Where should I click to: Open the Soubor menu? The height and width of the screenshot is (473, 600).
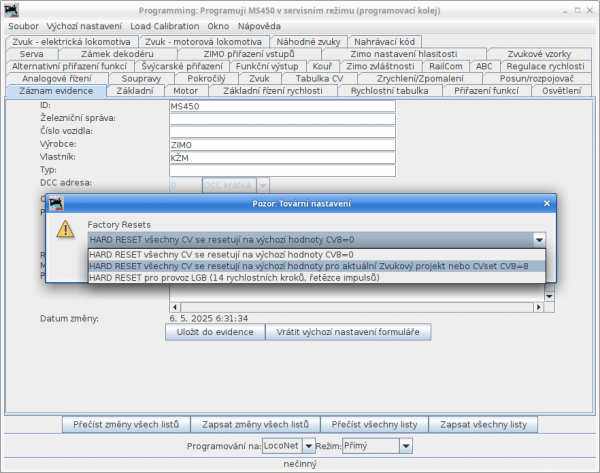pyautogui.click(x=24, y=24)
